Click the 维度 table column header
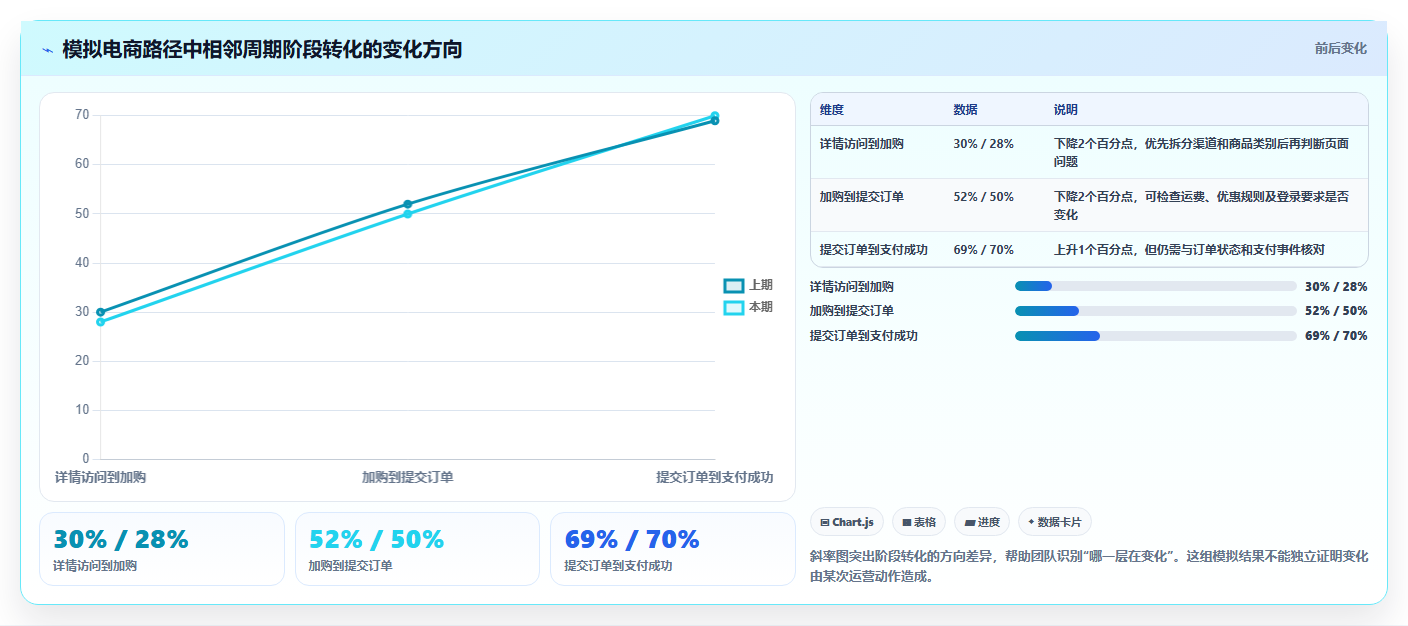 point(832,110)
